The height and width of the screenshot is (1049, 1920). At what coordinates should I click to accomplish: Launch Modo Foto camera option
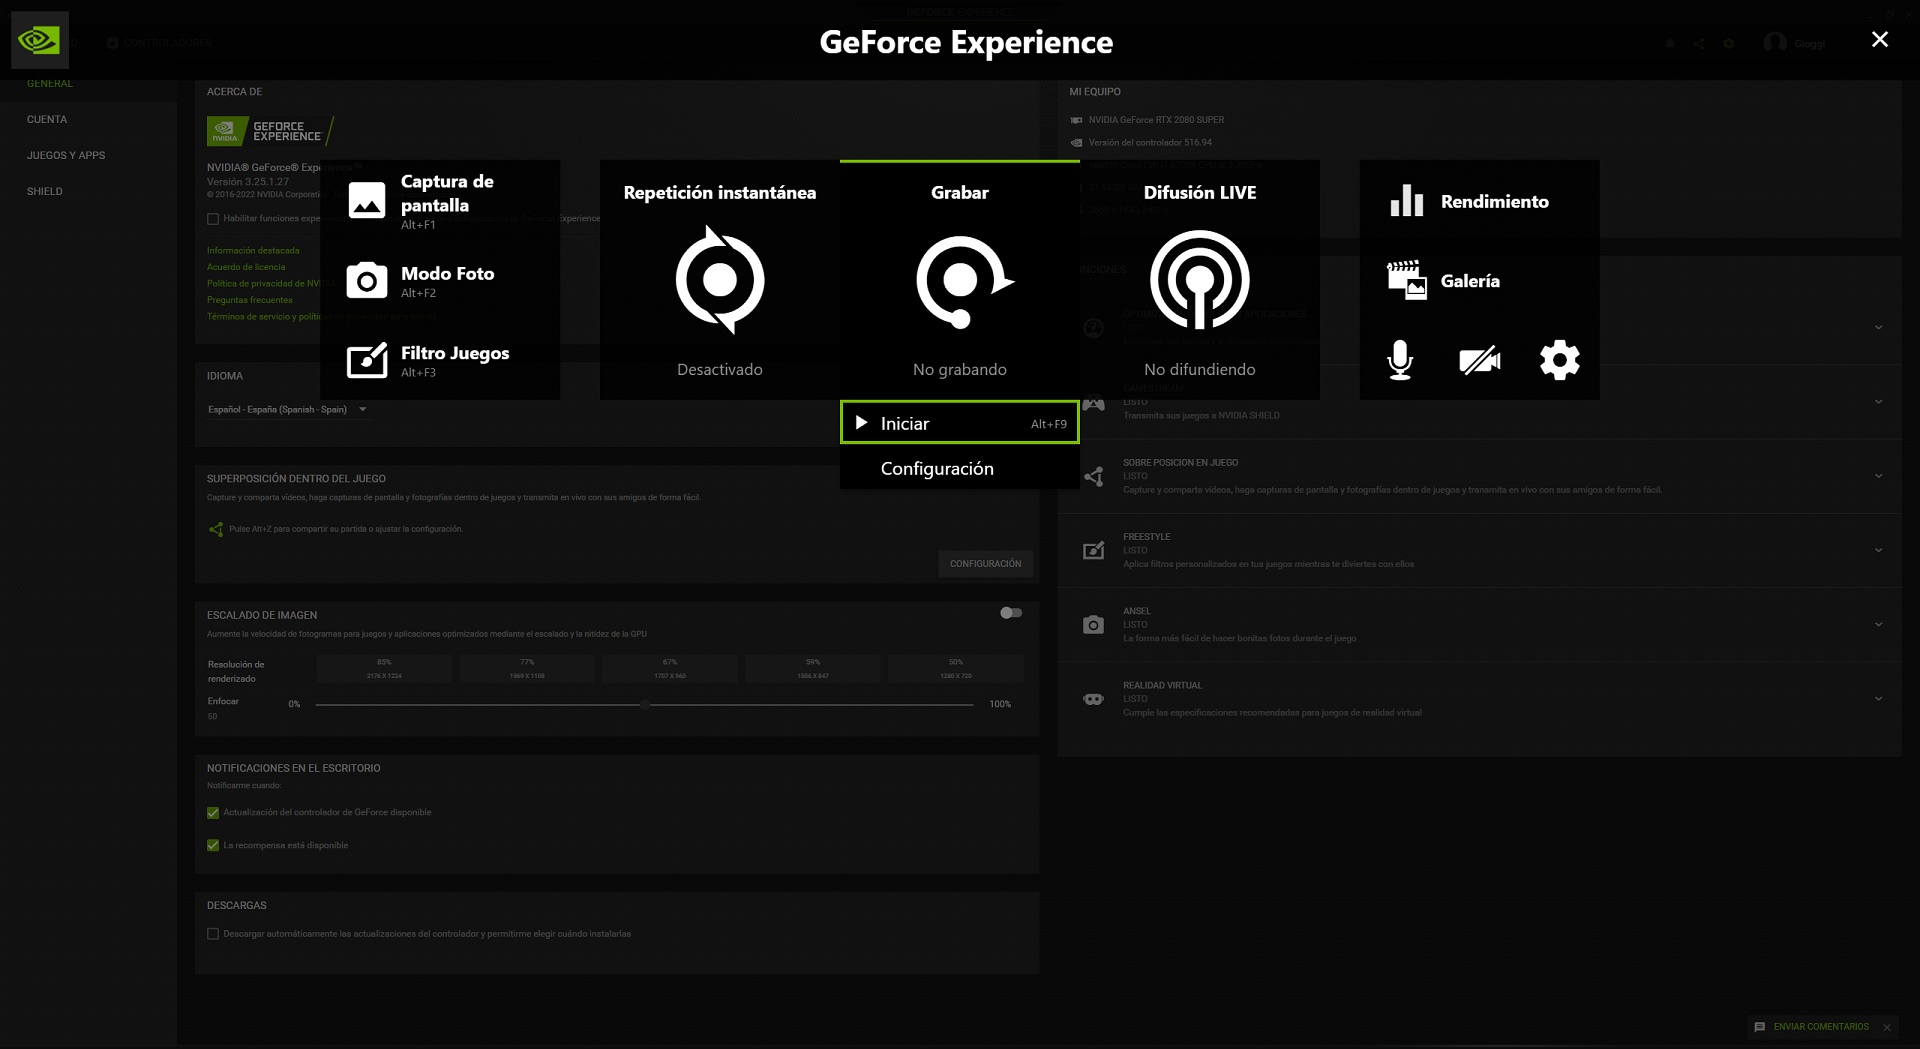(440, 281)
